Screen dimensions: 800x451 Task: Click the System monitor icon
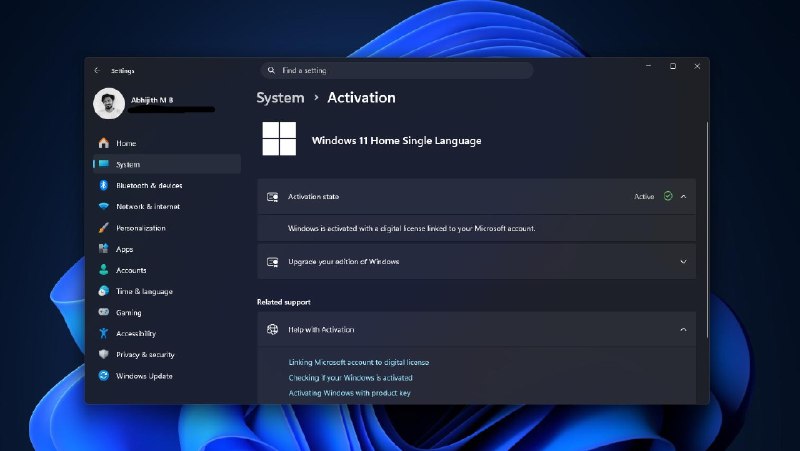(104, 164)
